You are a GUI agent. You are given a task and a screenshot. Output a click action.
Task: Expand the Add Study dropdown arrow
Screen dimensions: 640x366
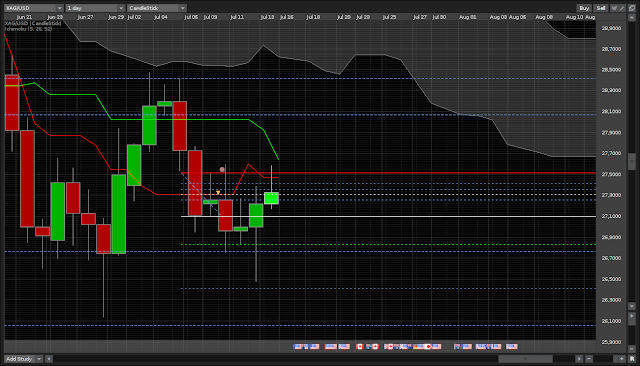coord(39,359)
